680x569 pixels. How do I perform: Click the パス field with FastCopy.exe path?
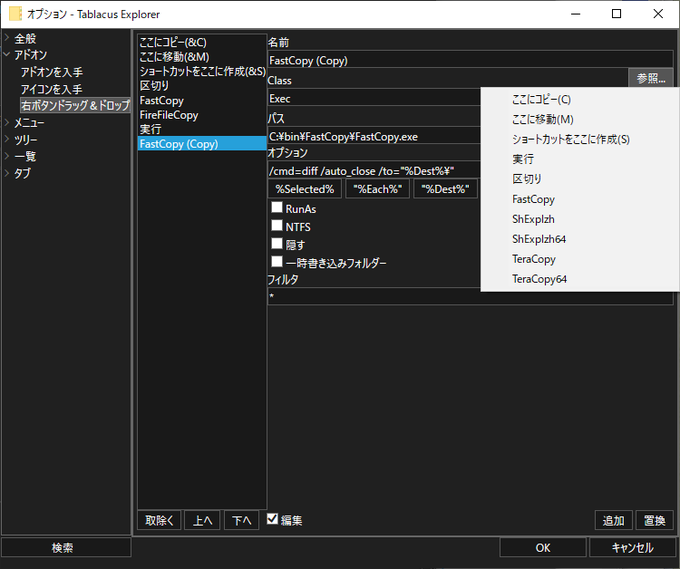point(374,137)
